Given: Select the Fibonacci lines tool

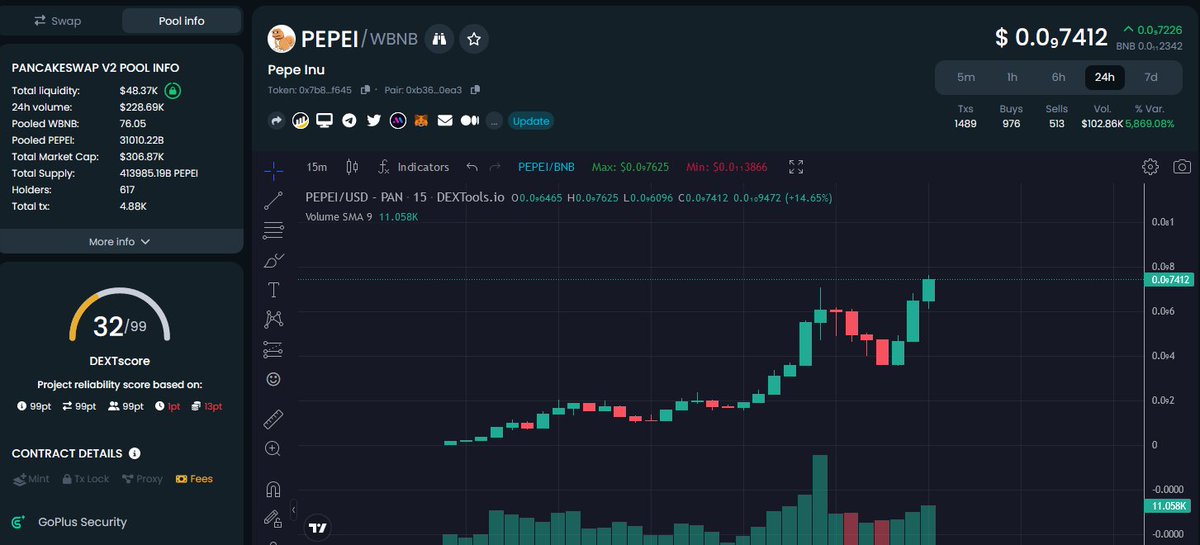Looking at the screenshot, I should [273, 231].
